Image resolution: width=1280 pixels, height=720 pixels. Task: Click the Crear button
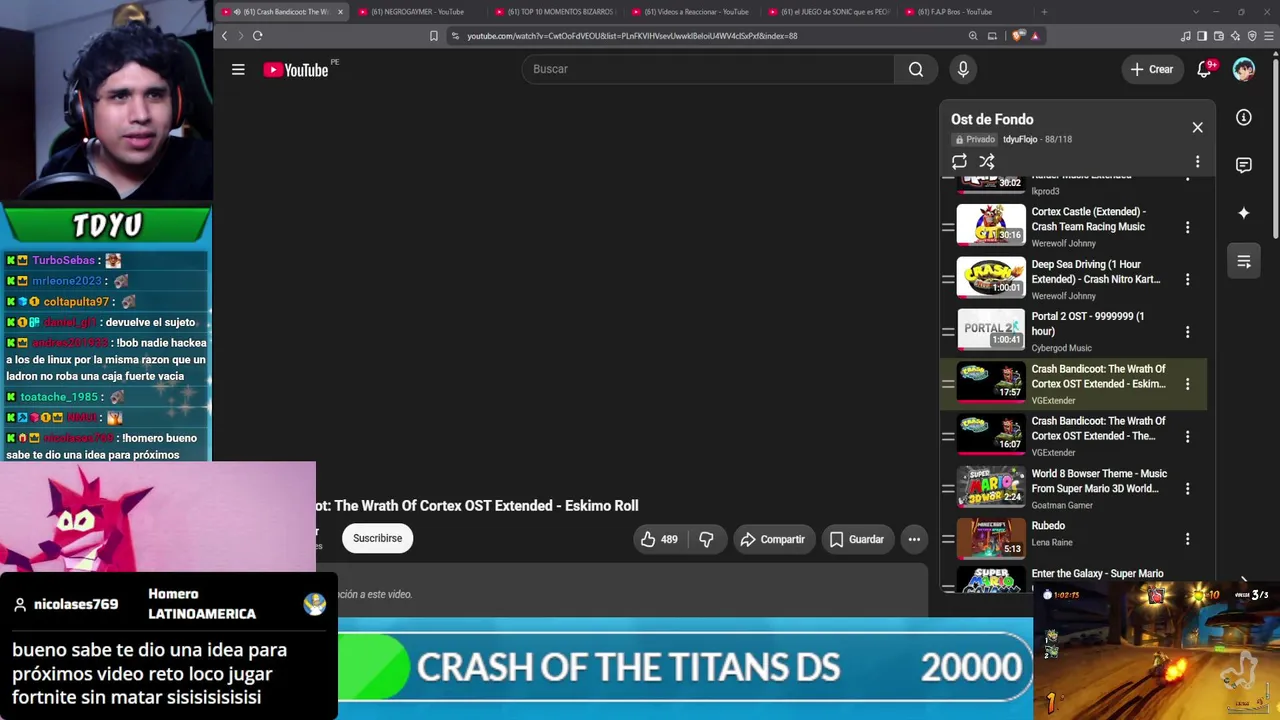pos(1152,69)
